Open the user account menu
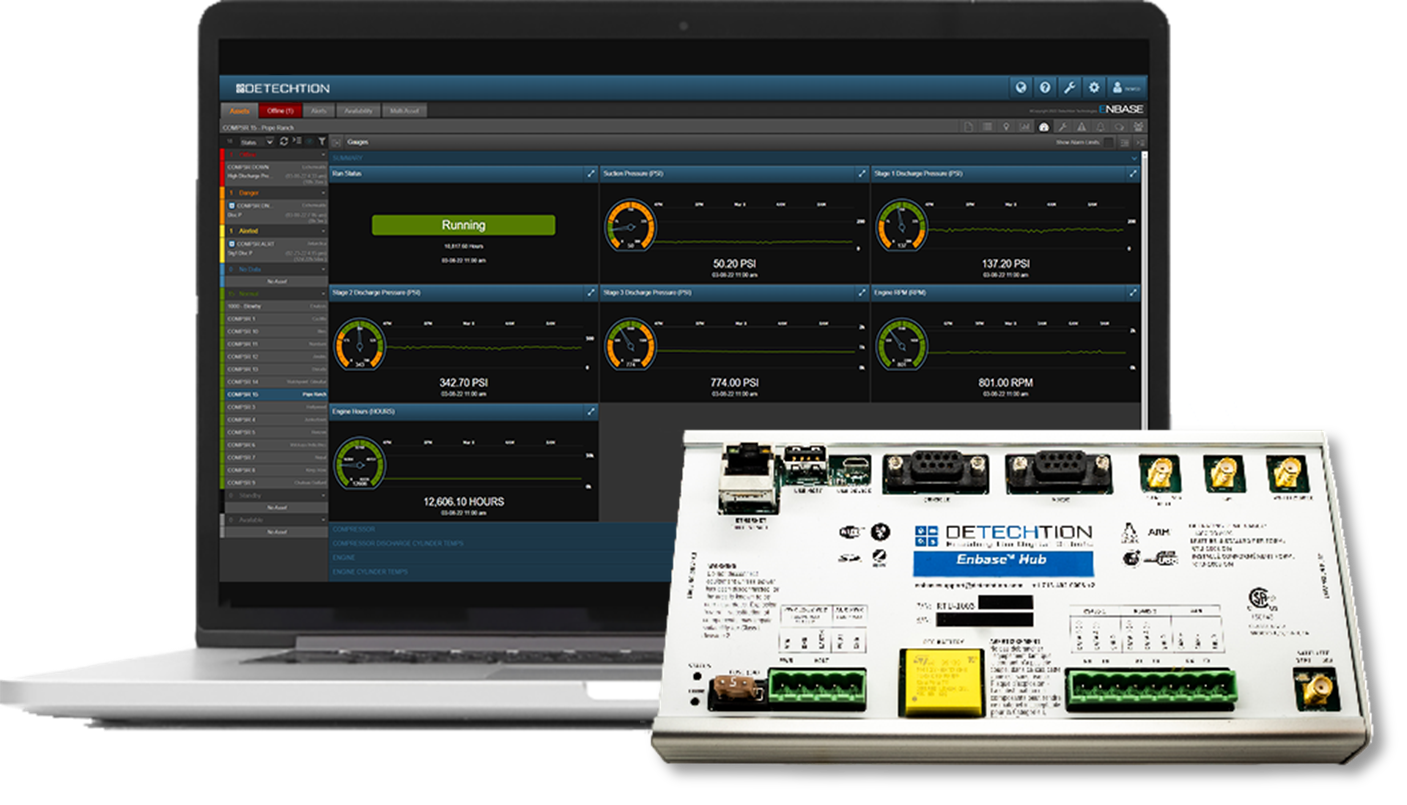This screenshot has height=805, width=1407. coord(1127,88)
